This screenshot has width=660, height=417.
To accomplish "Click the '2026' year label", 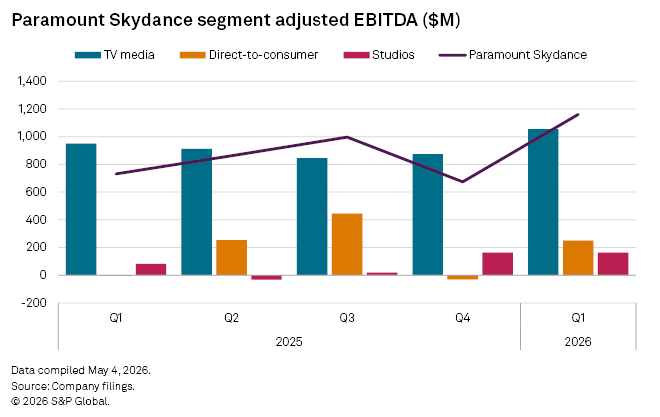I will pos(578,341).
